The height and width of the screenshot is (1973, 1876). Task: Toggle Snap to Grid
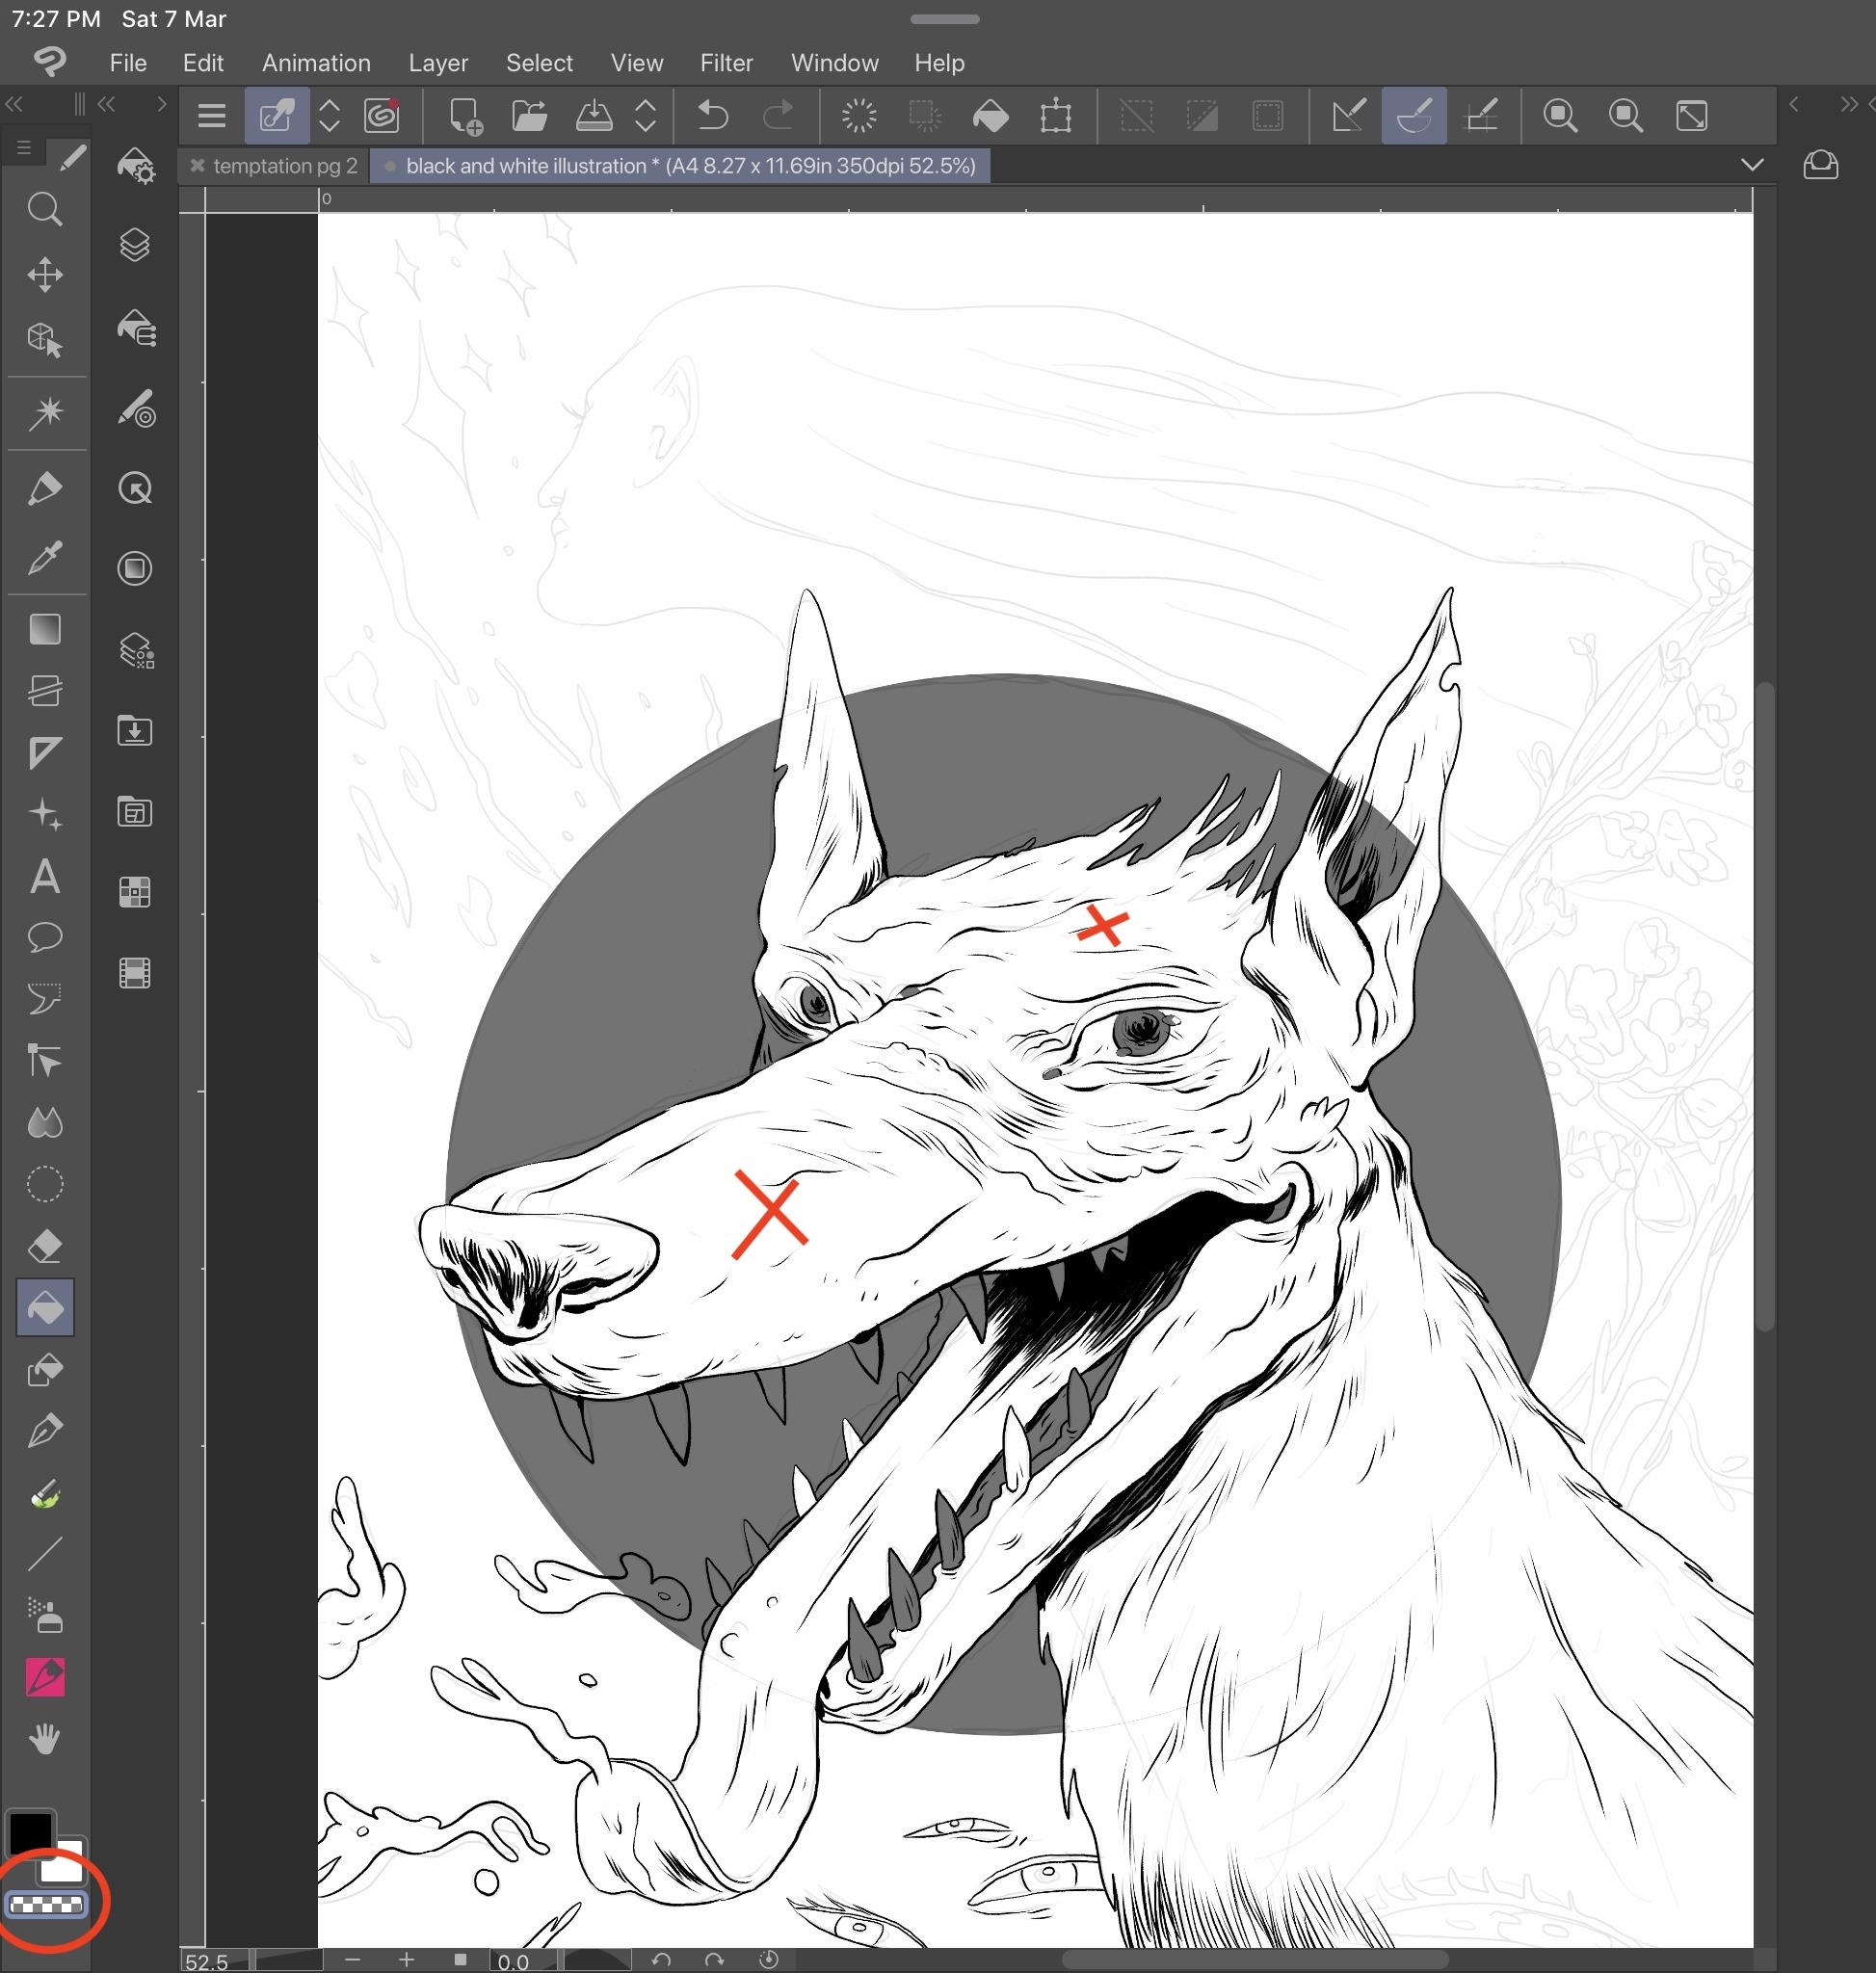coord(1480,116)
